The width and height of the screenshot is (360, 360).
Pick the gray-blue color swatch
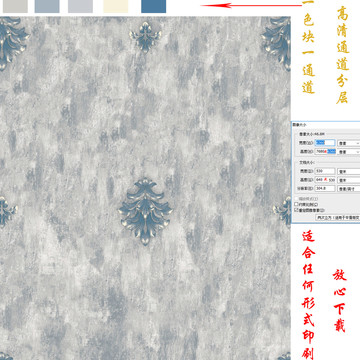47,6
